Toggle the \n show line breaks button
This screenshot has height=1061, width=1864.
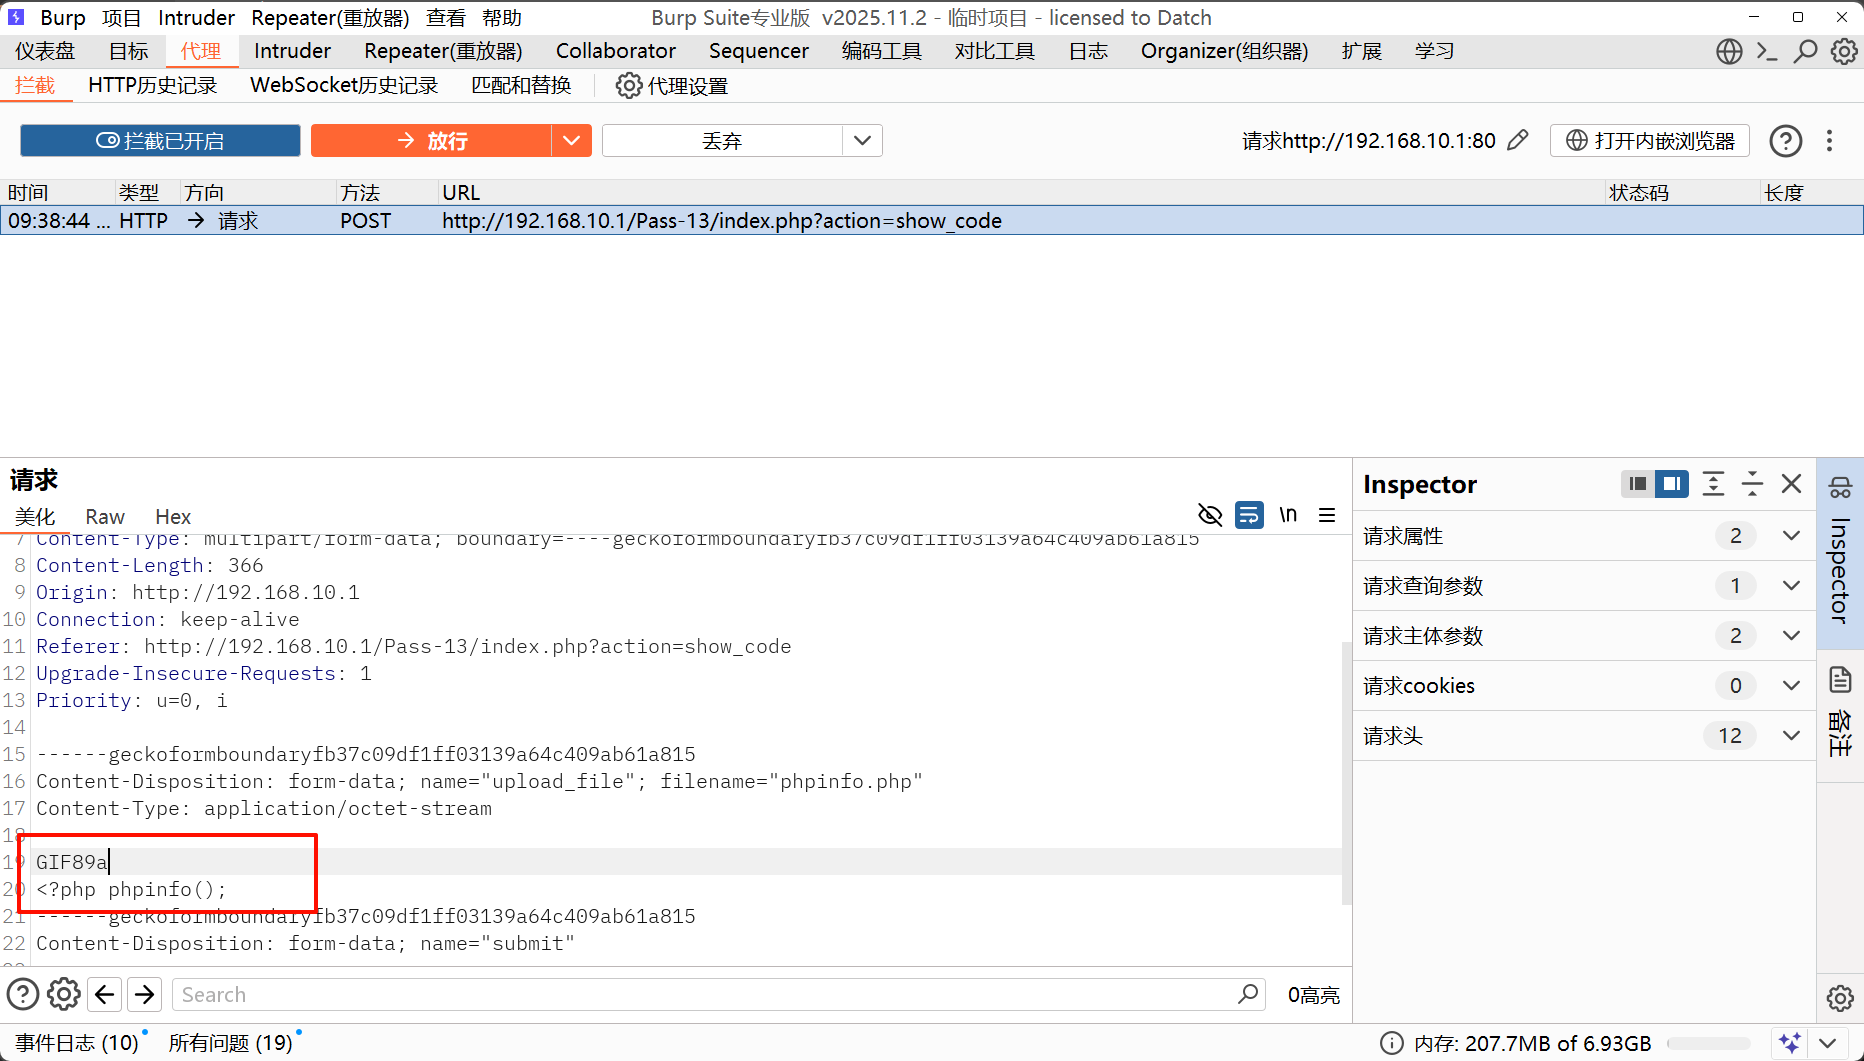click(1288, 515)
